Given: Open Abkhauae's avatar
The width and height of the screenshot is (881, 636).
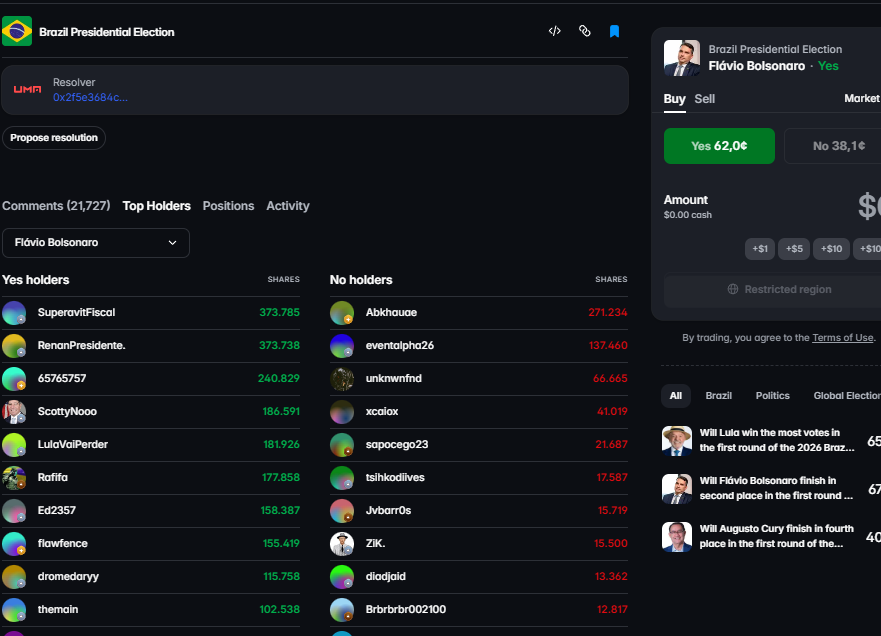Looking at the screenshot, I should [x=342, y=313].
